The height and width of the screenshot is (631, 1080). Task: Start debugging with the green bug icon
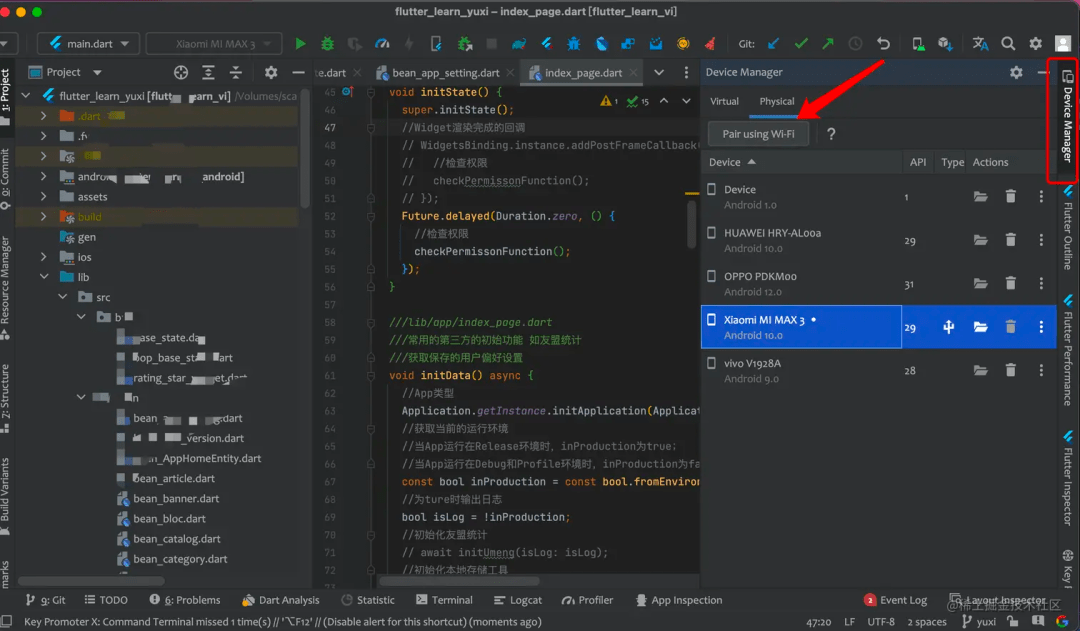pos(327,43)
